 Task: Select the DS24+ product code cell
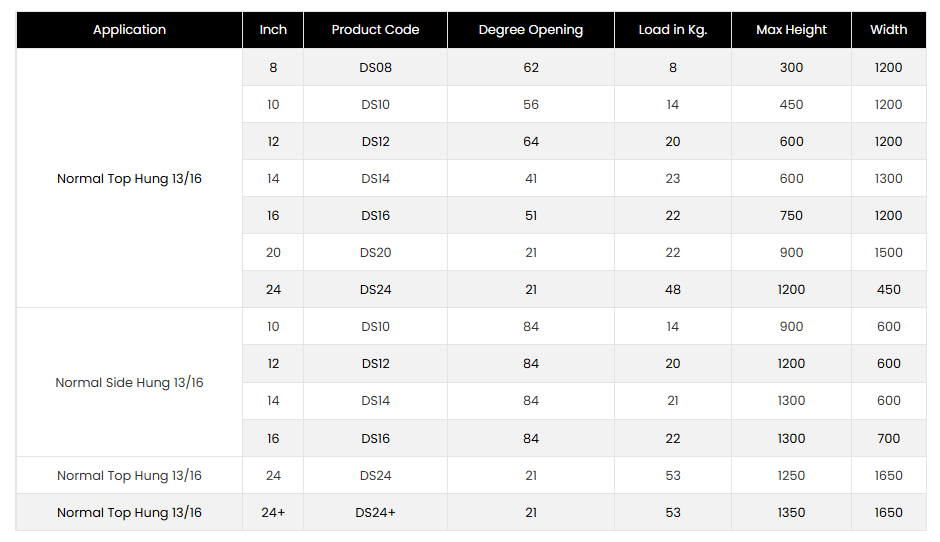tap(375, 513)
